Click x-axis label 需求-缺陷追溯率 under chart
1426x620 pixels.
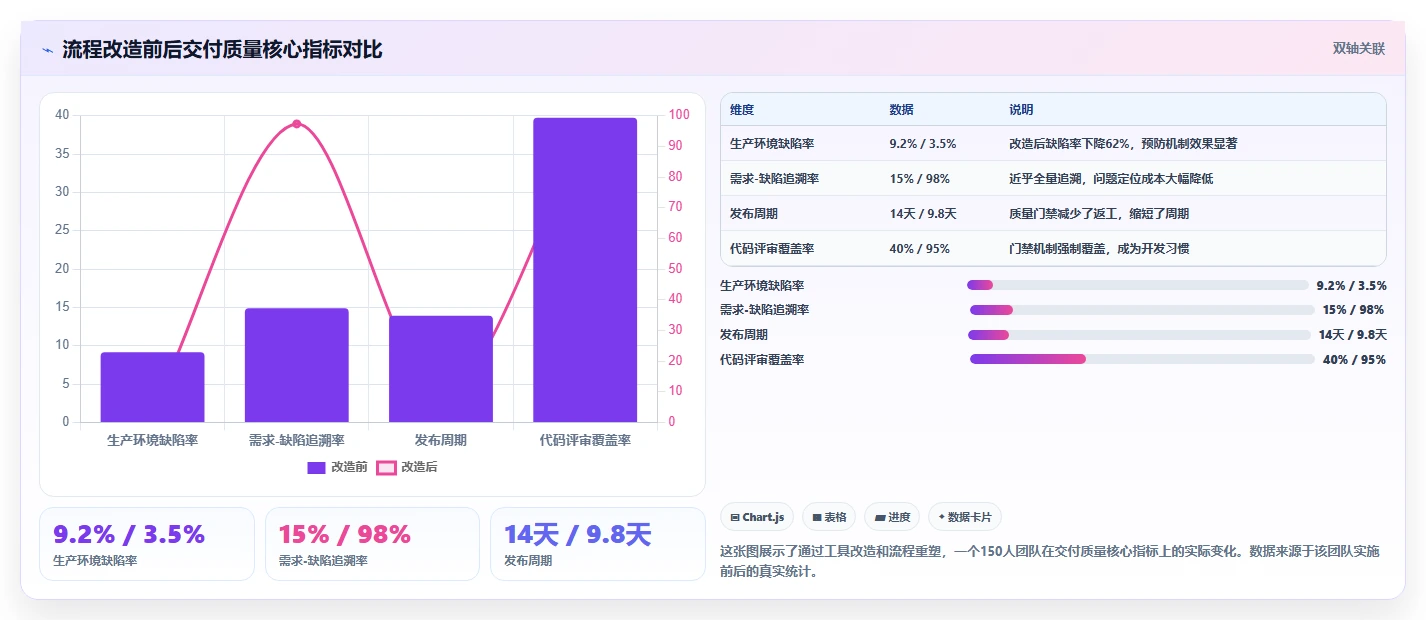click(x=297, y=440)
